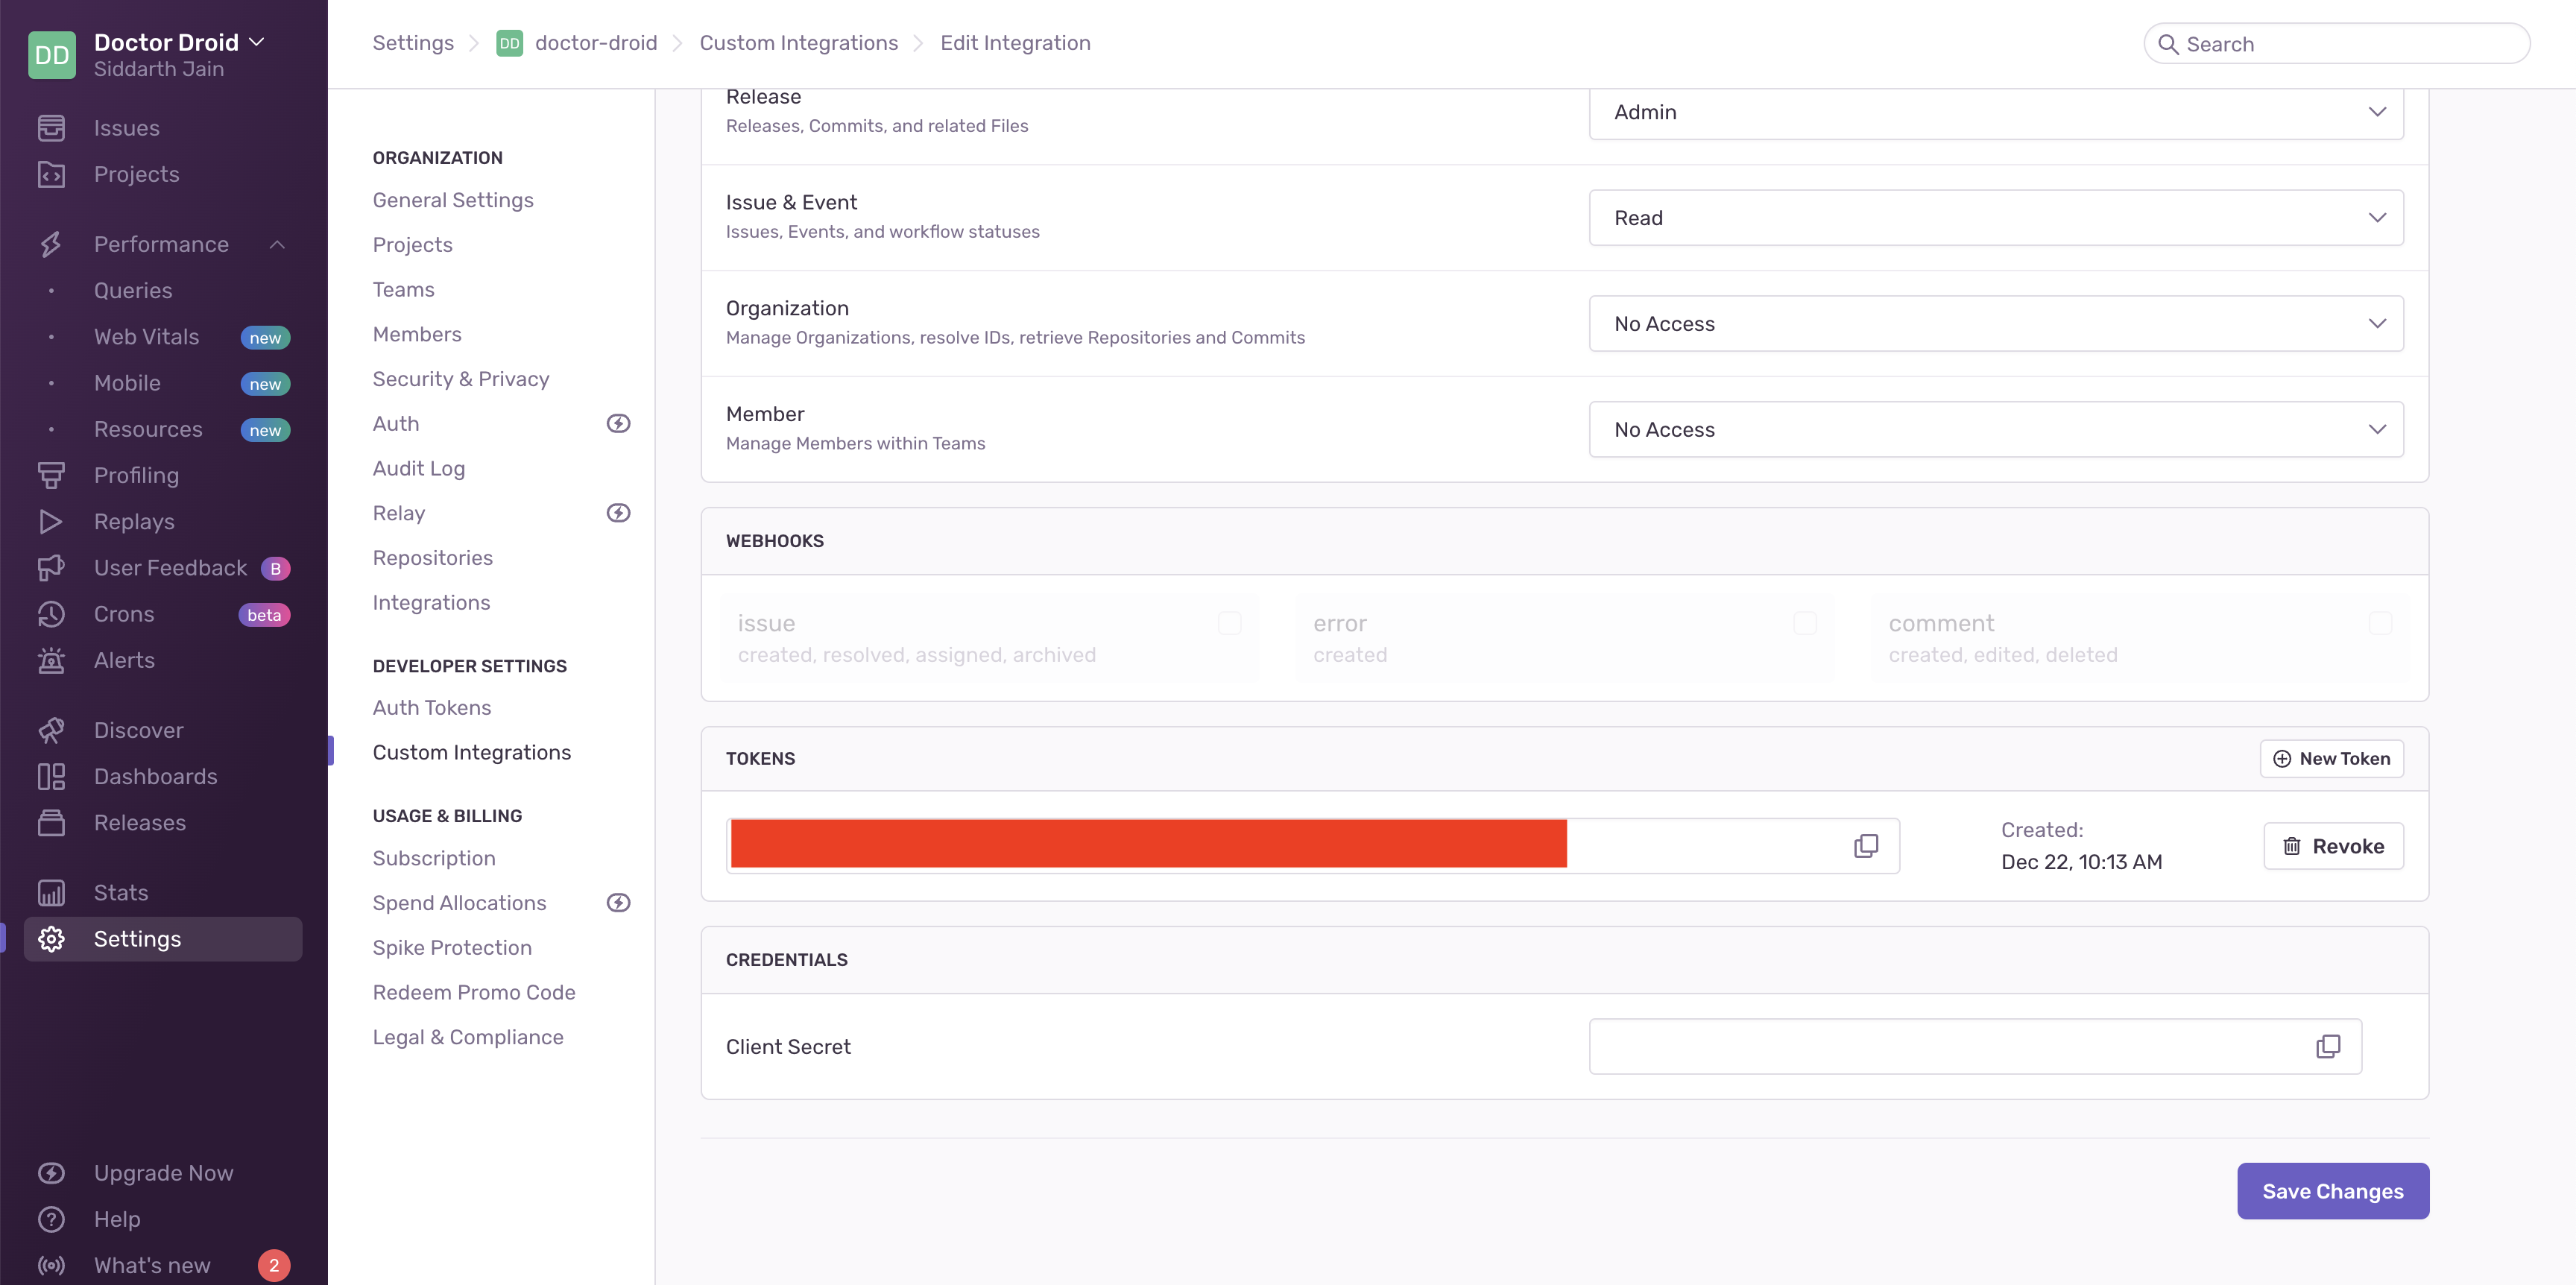The width and height of the screenshot is (2576, 1285).
Task: Open the Member permission dropdown
Action: click(1996, 430)
